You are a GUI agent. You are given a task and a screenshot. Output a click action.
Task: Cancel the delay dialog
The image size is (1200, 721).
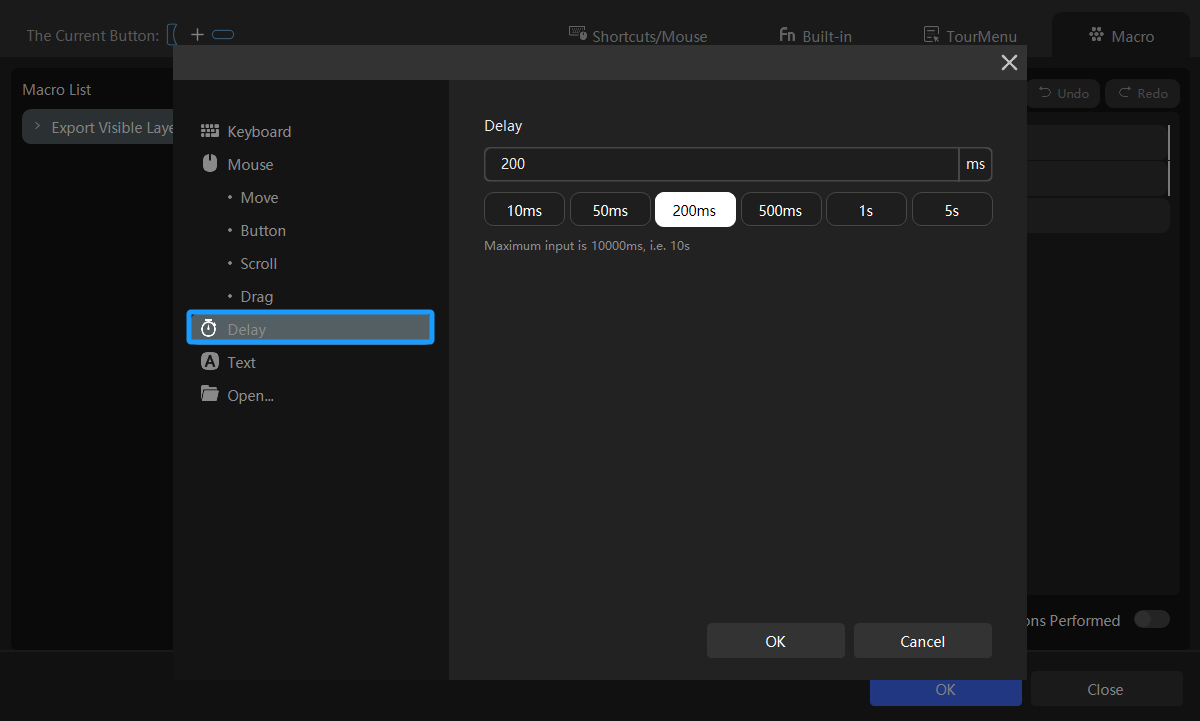pyautogui.click(x=923, y=641)
